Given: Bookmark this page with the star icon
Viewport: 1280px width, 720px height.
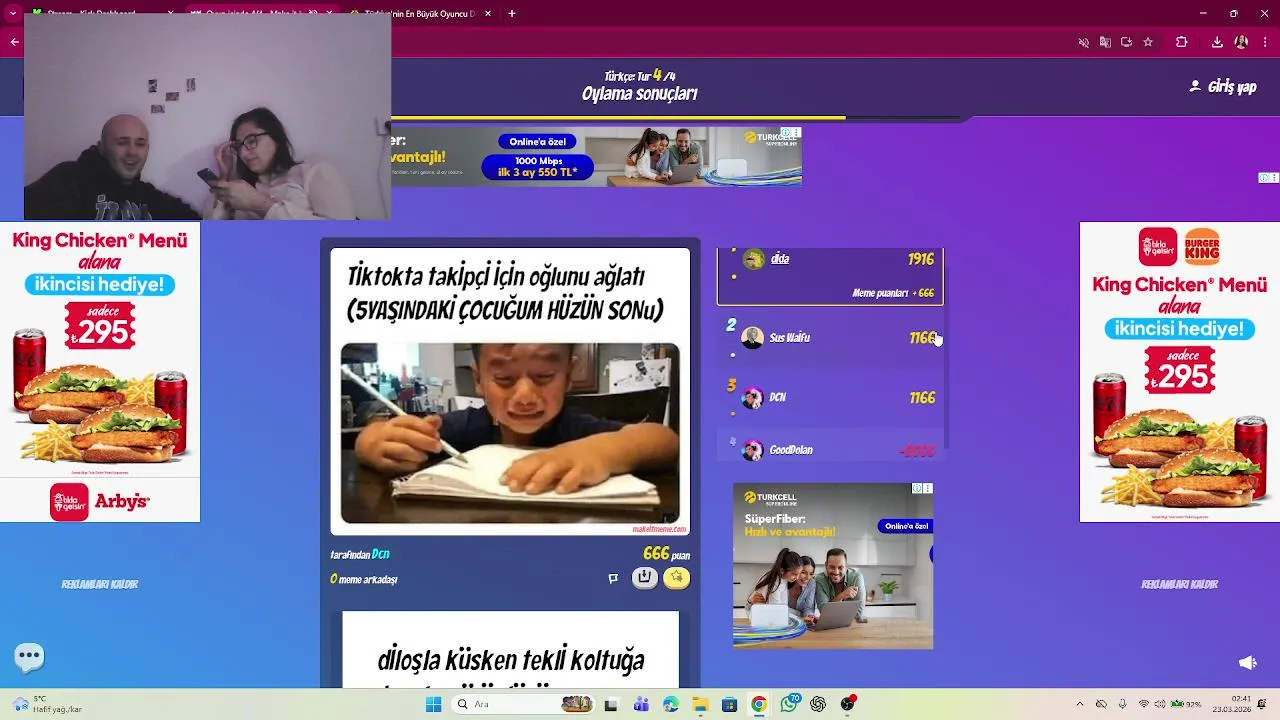Looking at the screenshot, I should coord(1148,42).
